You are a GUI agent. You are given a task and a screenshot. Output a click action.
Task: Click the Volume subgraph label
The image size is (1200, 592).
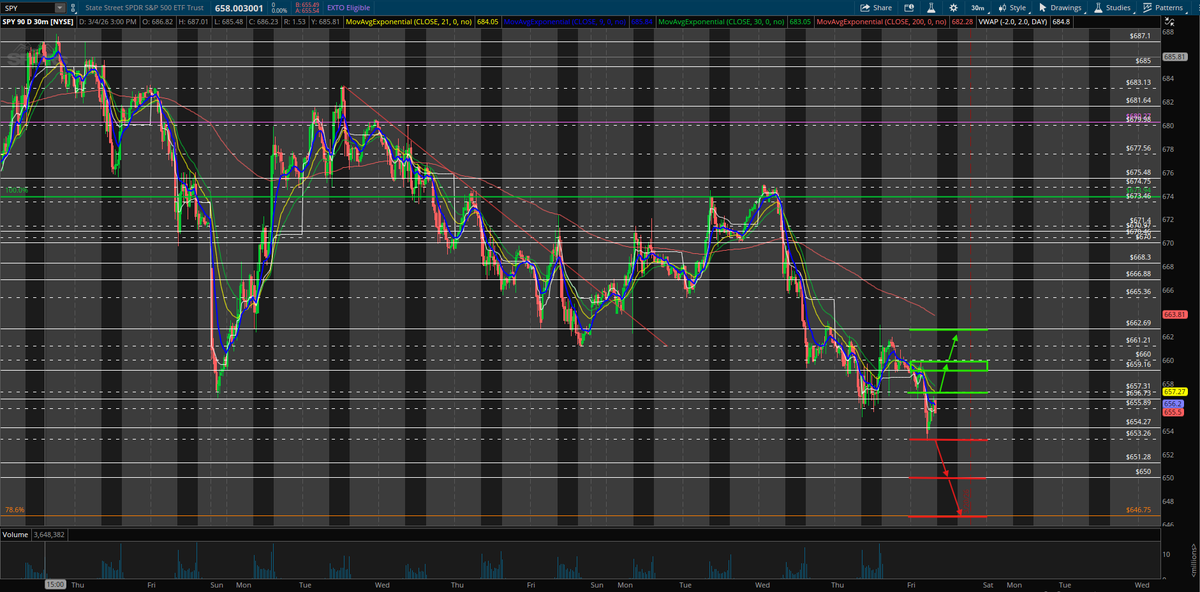(x=15, y=535)
